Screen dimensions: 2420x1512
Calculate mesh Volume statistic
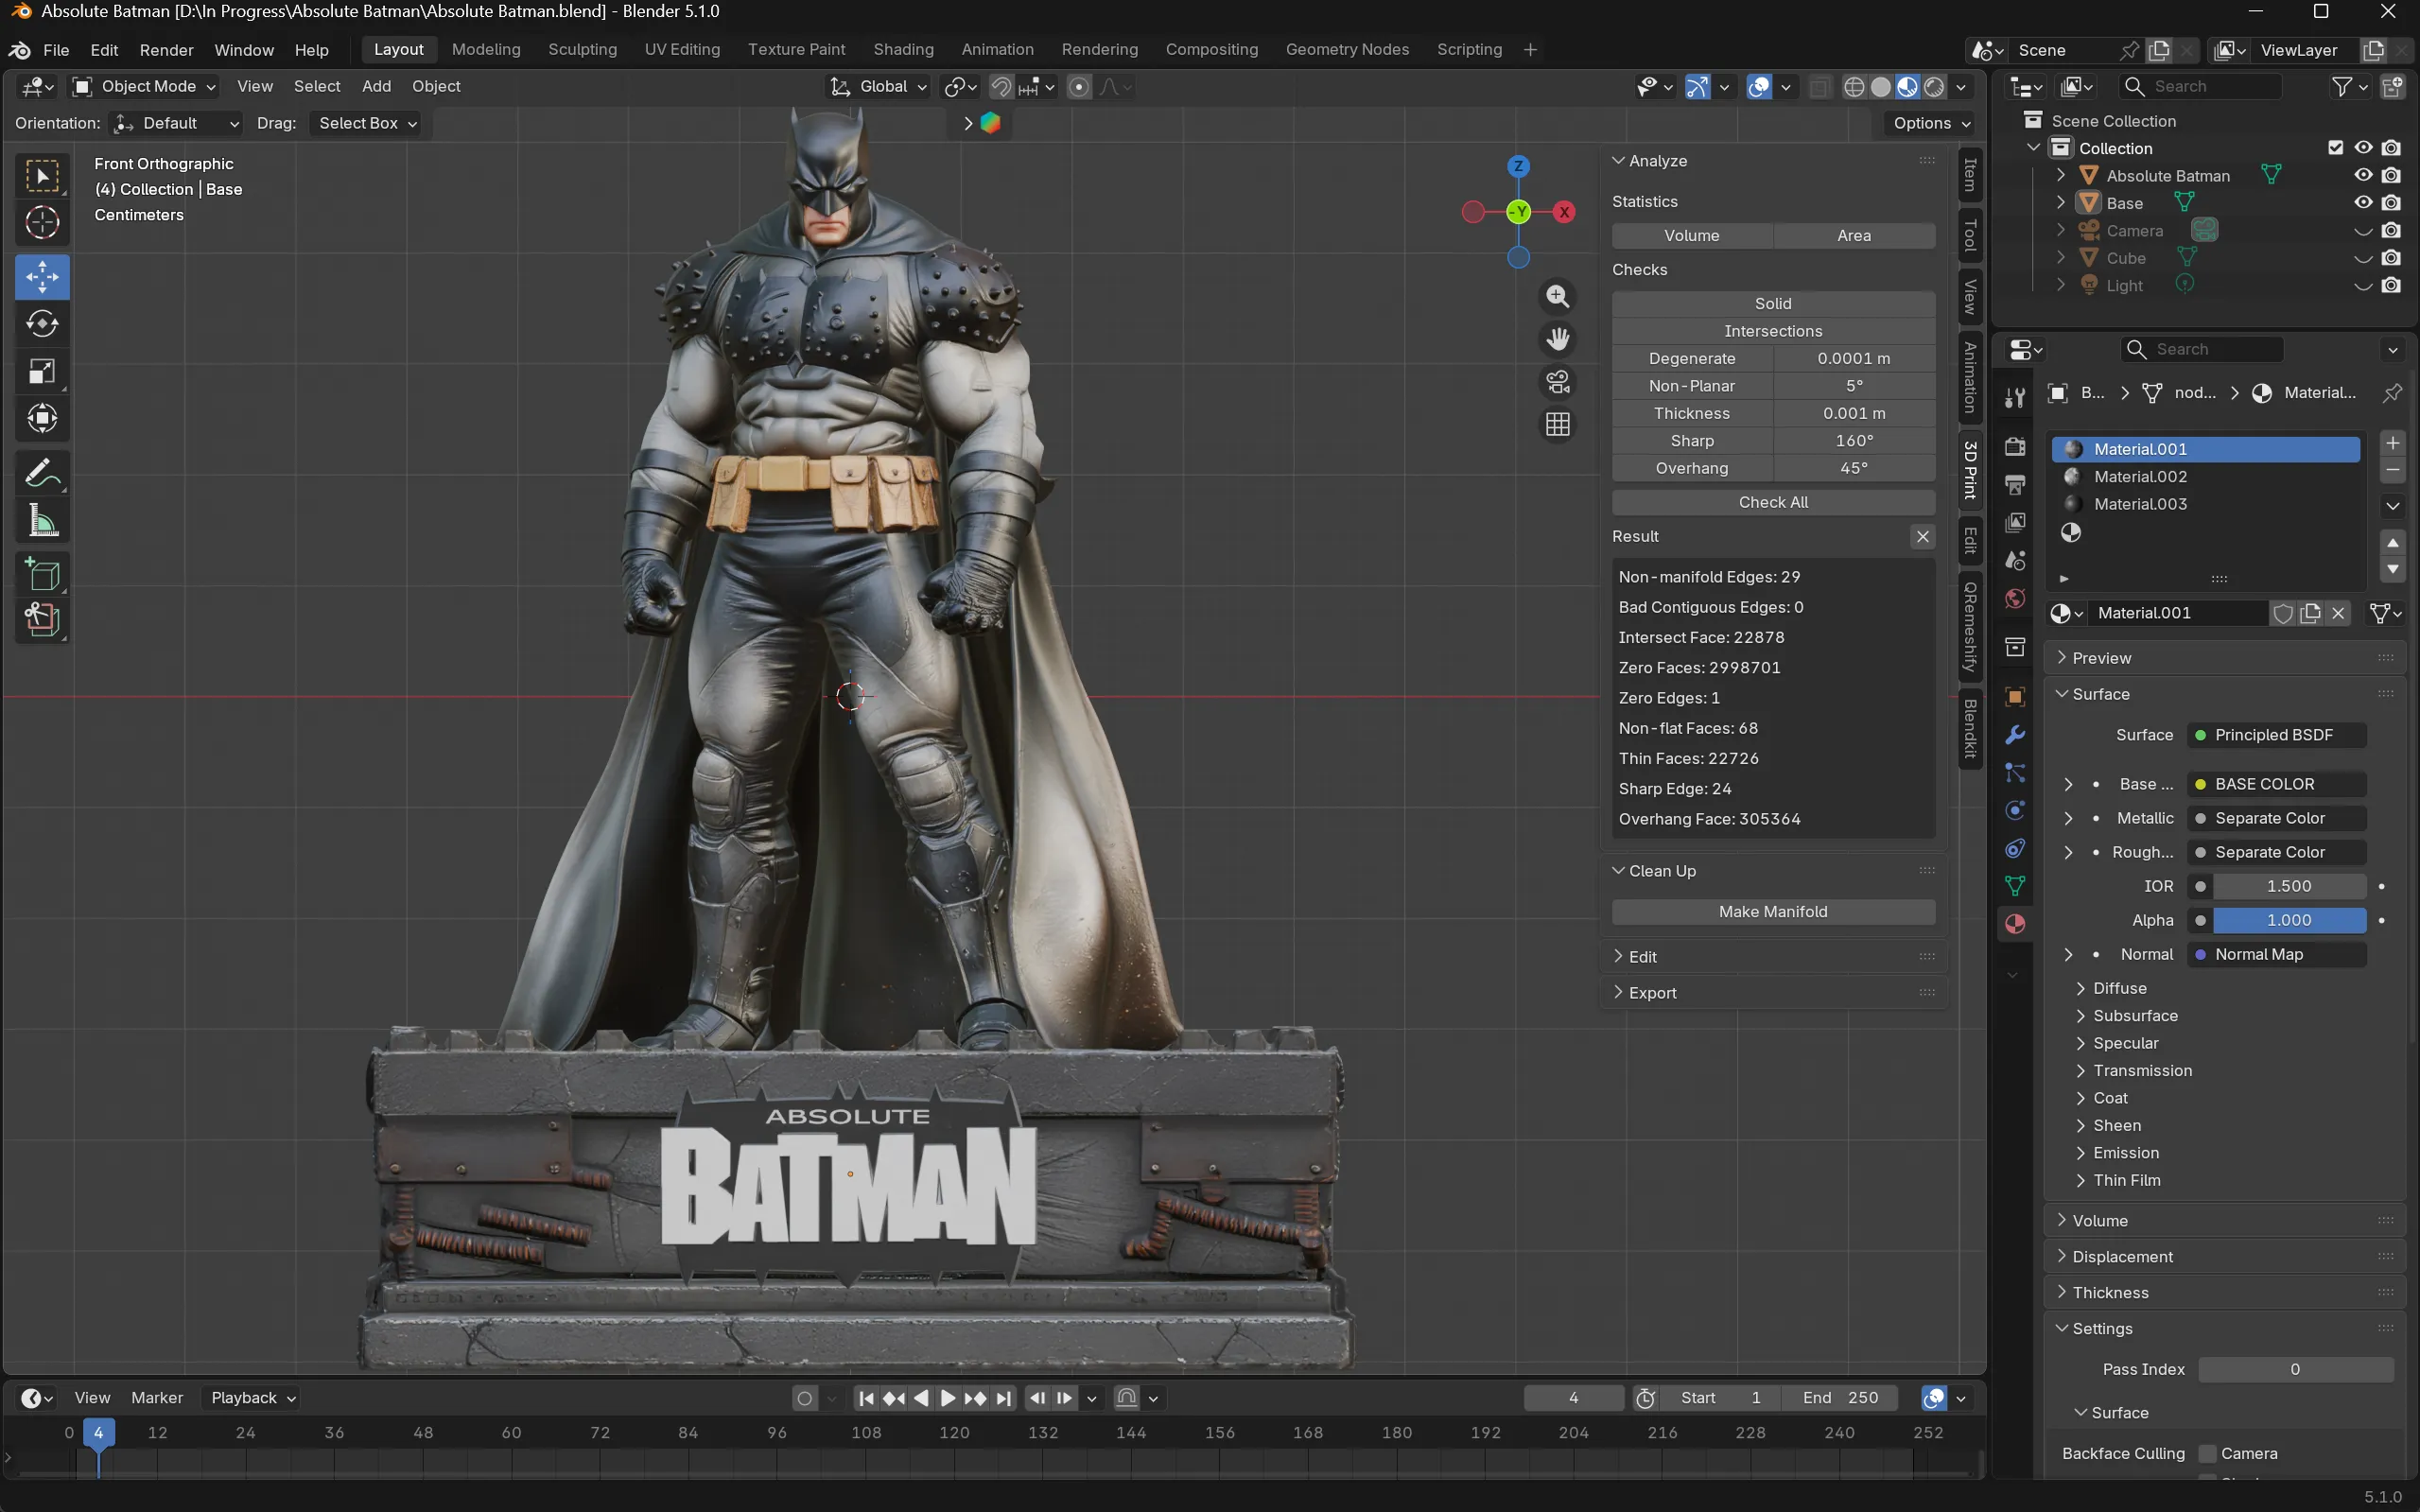pos(1692,236)
